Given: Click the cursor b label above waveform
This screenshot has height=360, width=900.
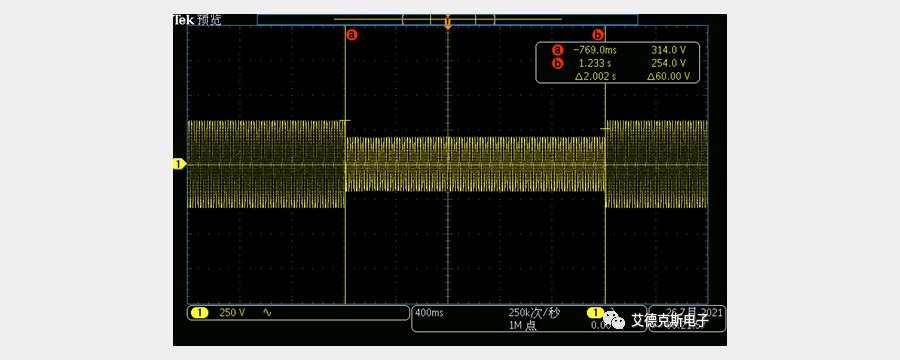Looking at the screenshot, I should click(598, 34).
